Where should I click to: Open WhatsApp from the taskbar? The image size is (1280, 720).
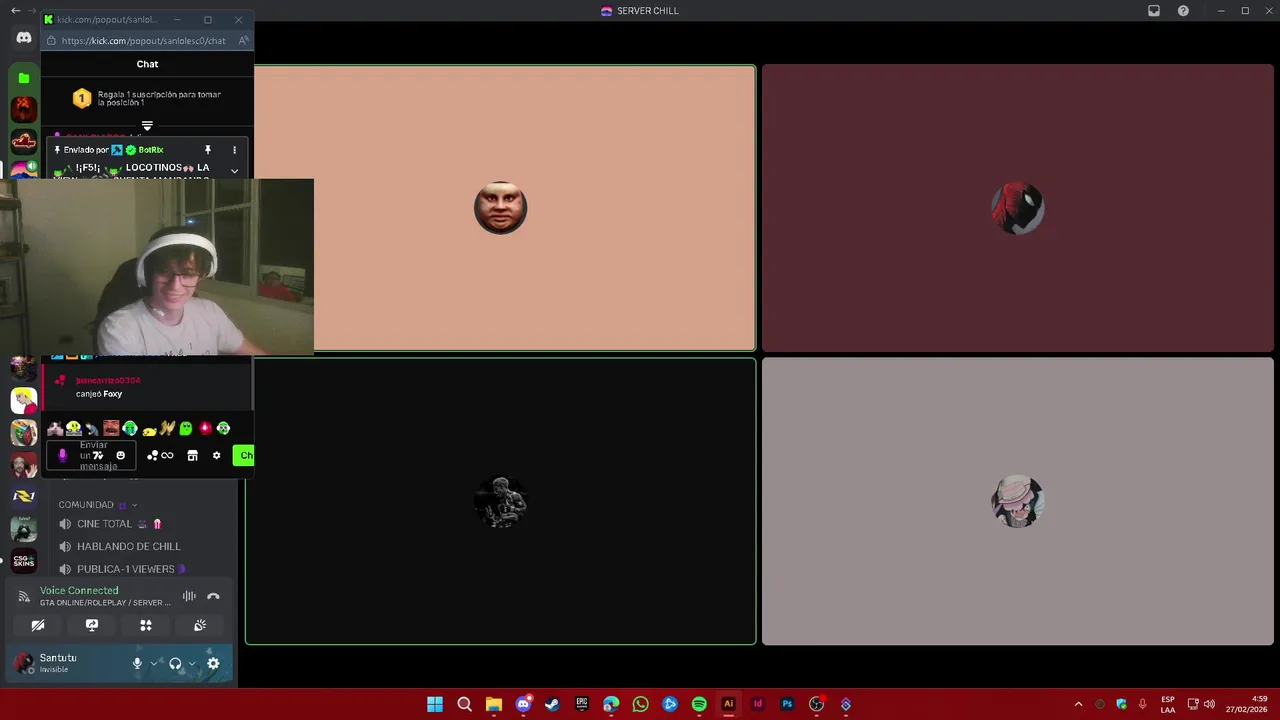click(640, 704)
